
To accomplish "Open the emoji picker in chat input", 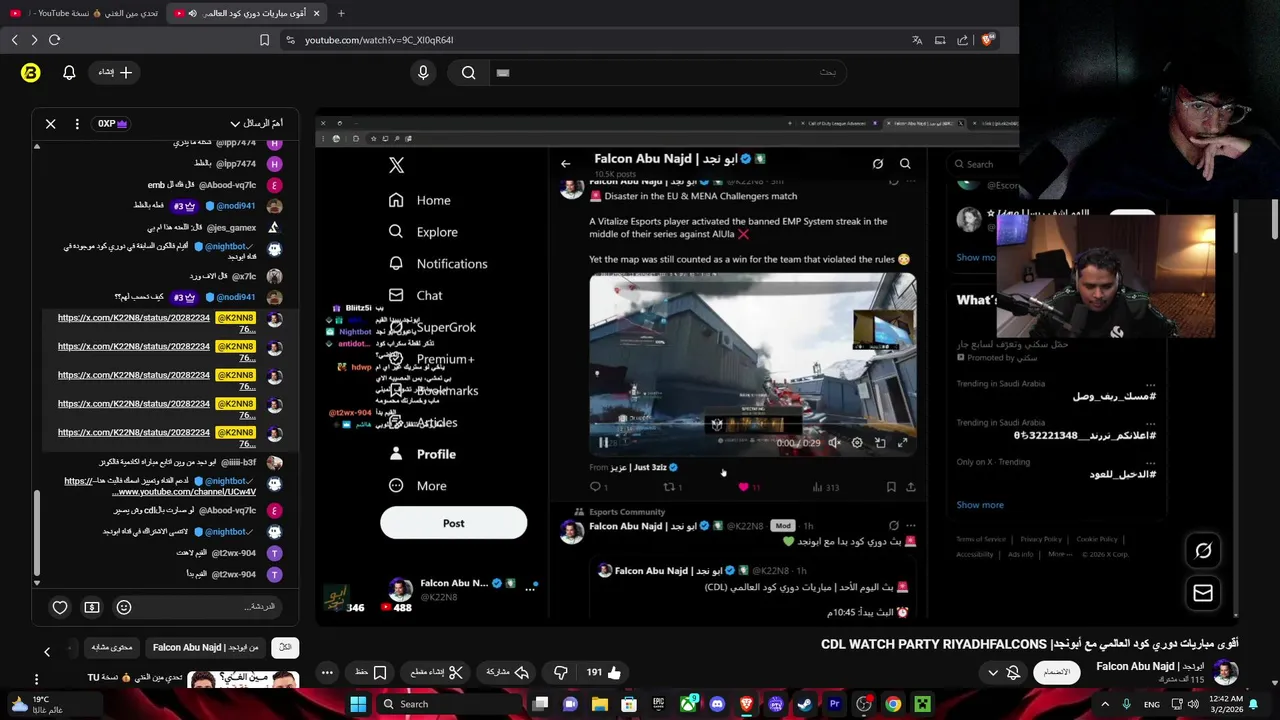I will pyautogui.click(x=124, y=607).
